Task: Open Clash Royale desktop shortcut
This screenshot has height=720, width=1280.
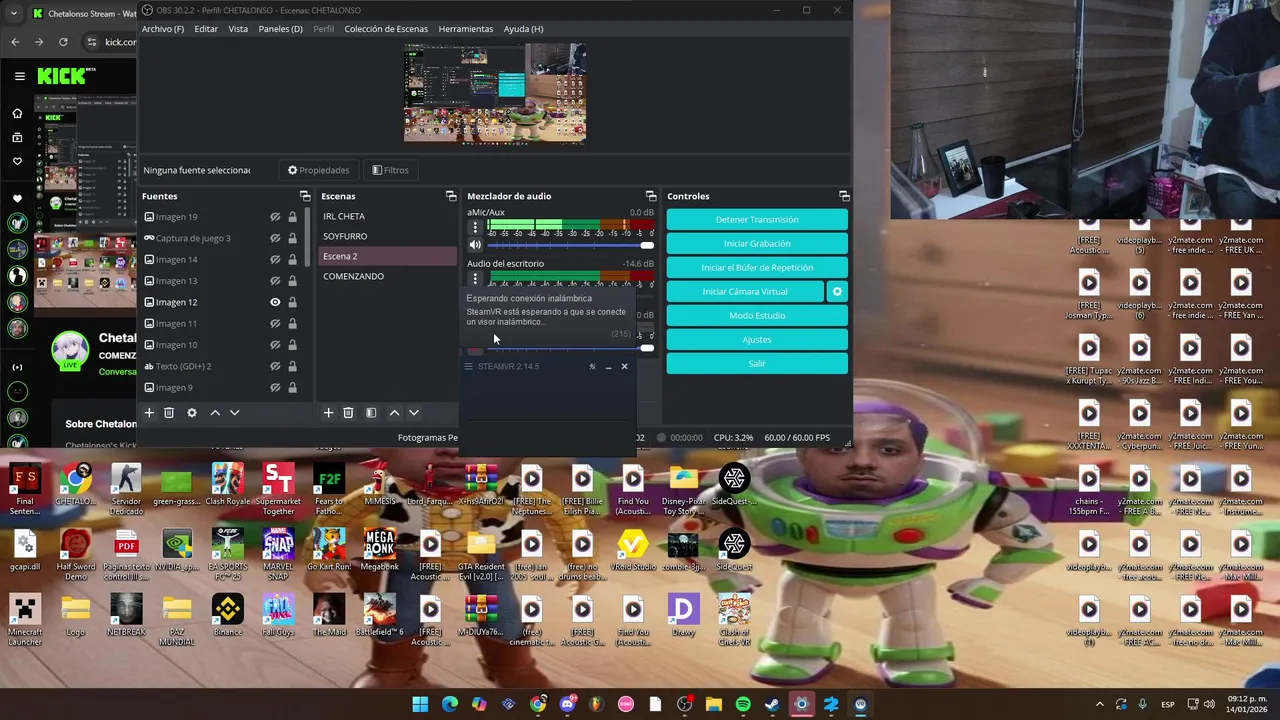Action: click(227, 487)
